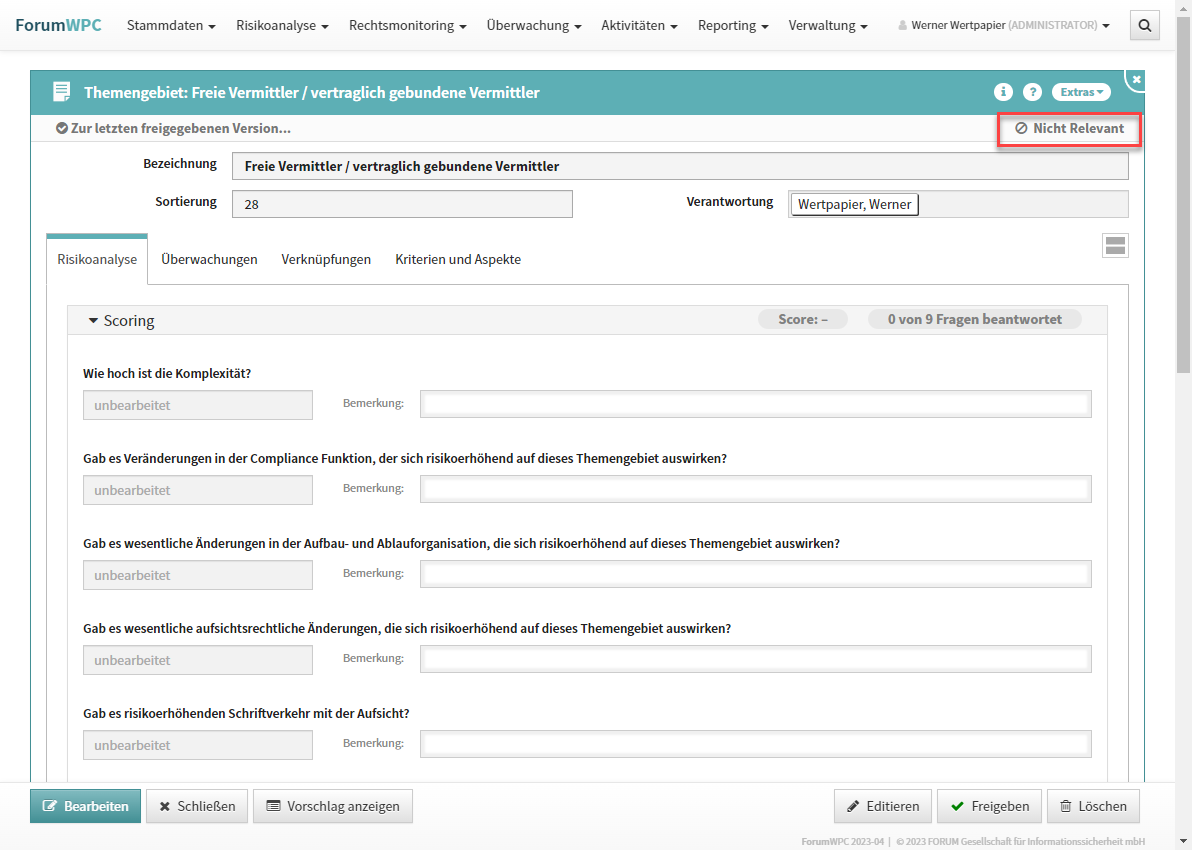The image size is (1192, 850).
Task: Open the Extras dropdown
Action: [1081, 92]
